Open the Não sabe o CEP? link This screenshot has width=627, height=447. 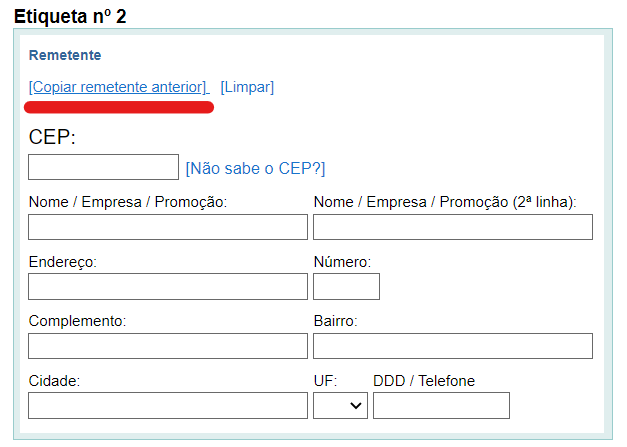tap(255, 168)
